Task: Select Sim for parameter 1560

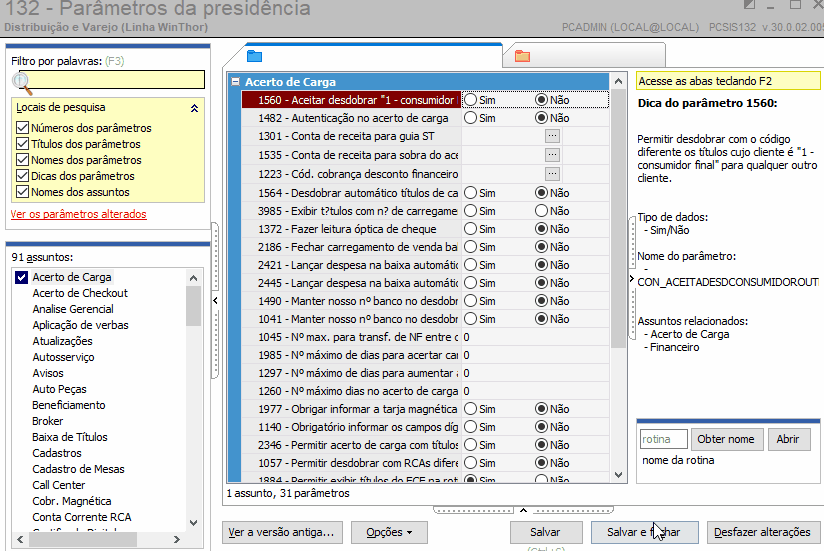Action: point(470,100)
